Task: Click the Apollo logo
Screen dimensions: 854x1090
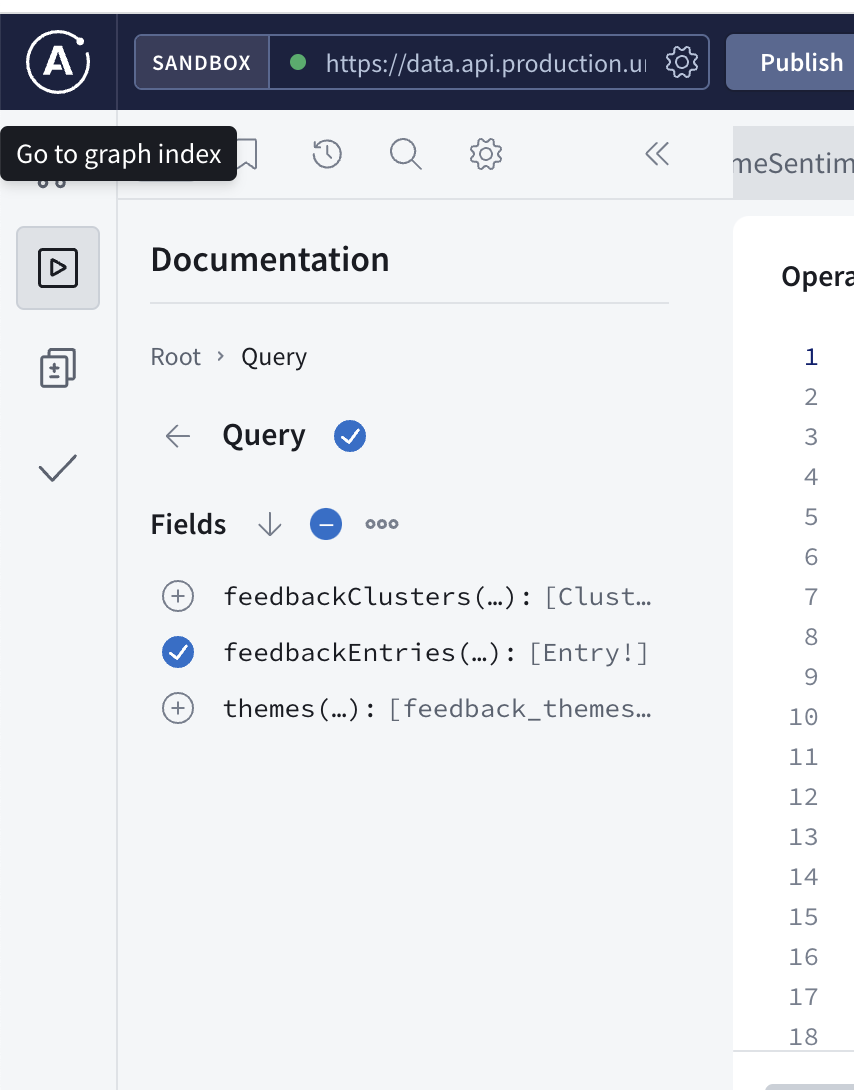Action: pyautogui.click(x=58, y=61)
